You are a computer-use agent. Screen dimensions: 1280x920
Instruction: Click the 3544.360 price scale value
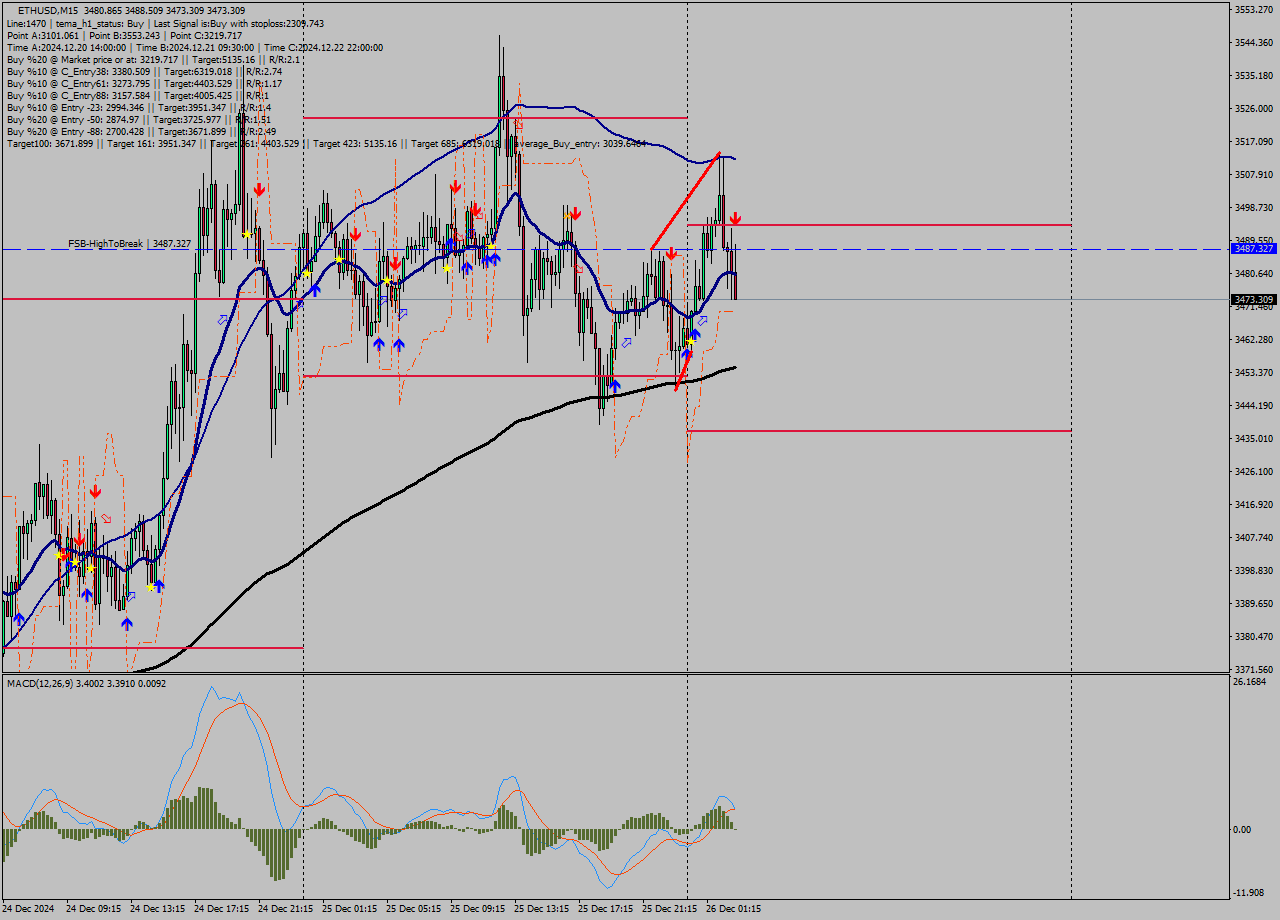tap(1254, 42)
